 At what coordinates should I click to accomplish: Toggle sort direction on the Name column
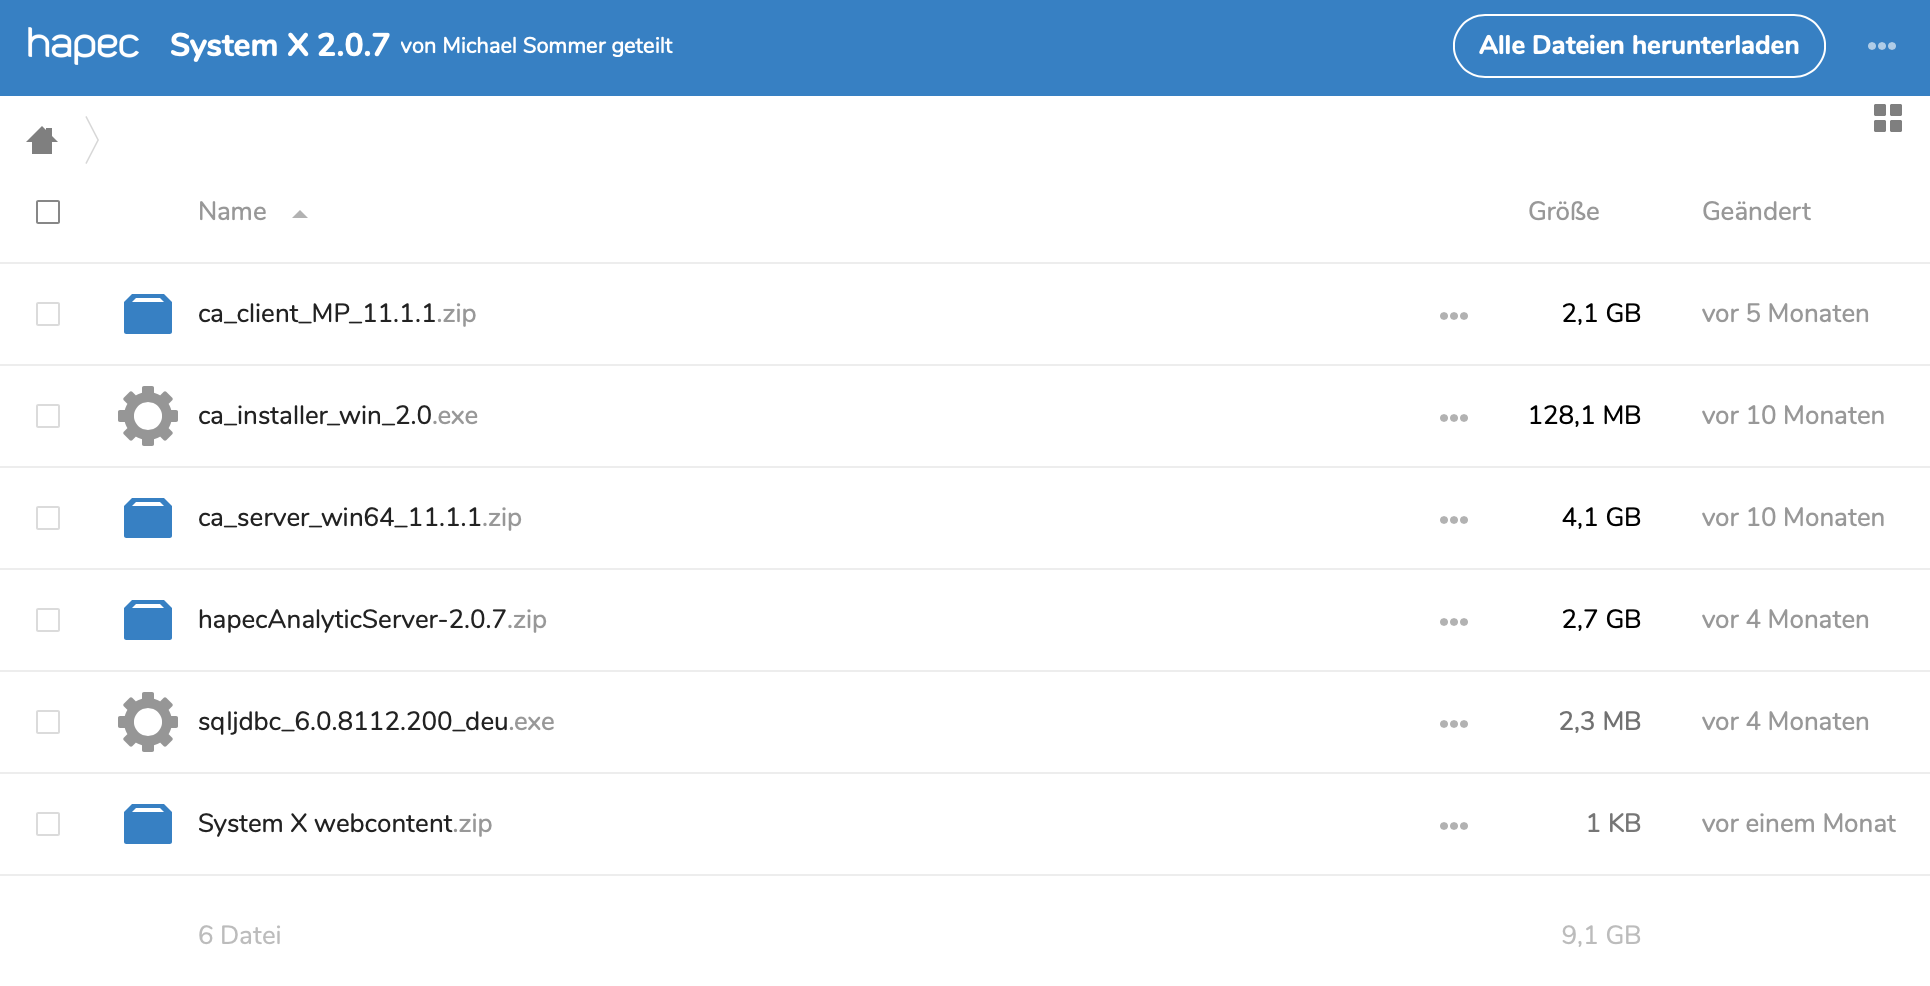[x=232, y=212]
